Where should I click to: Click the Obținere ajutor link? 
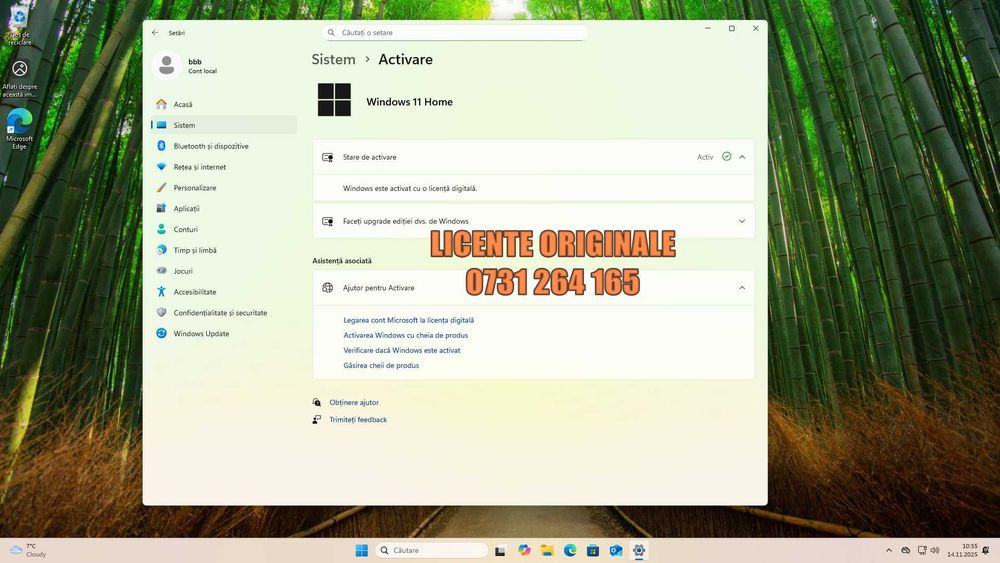(354, 402)
